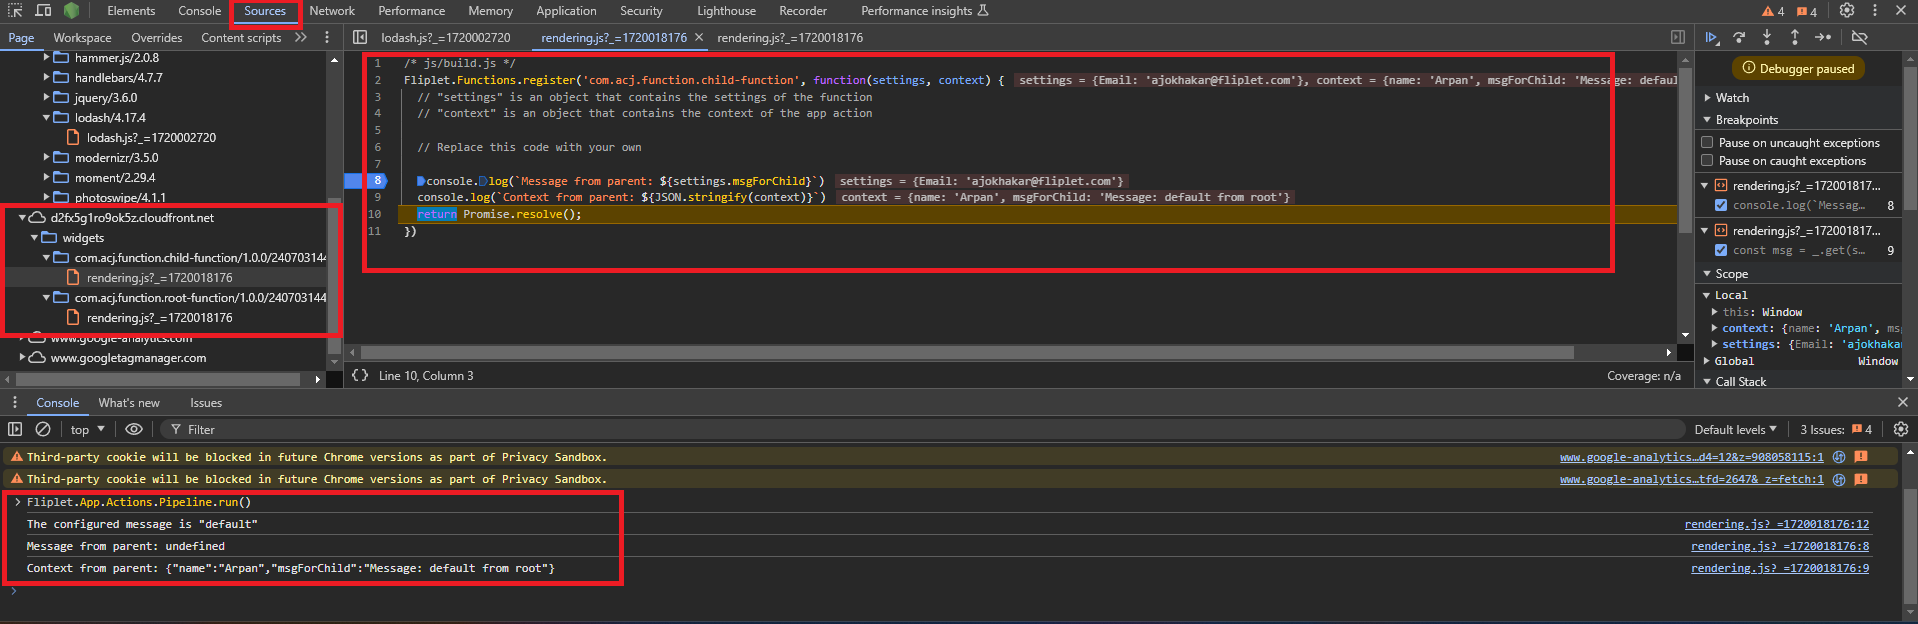
Task: Collapse the Scope section
Action: click(1708, 274)
